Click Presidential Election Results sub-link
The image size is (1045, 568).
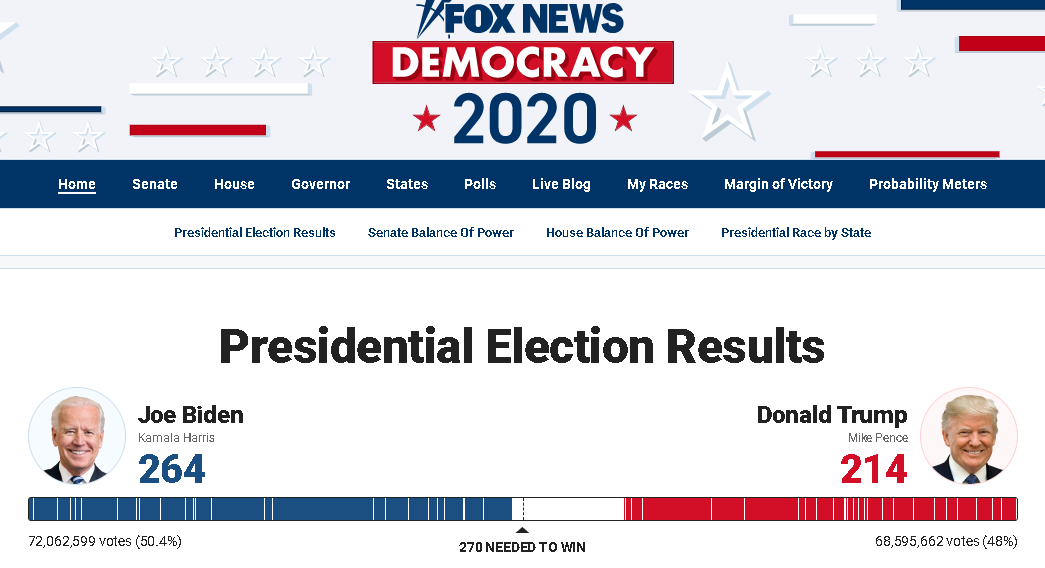(x=255, y=233)
